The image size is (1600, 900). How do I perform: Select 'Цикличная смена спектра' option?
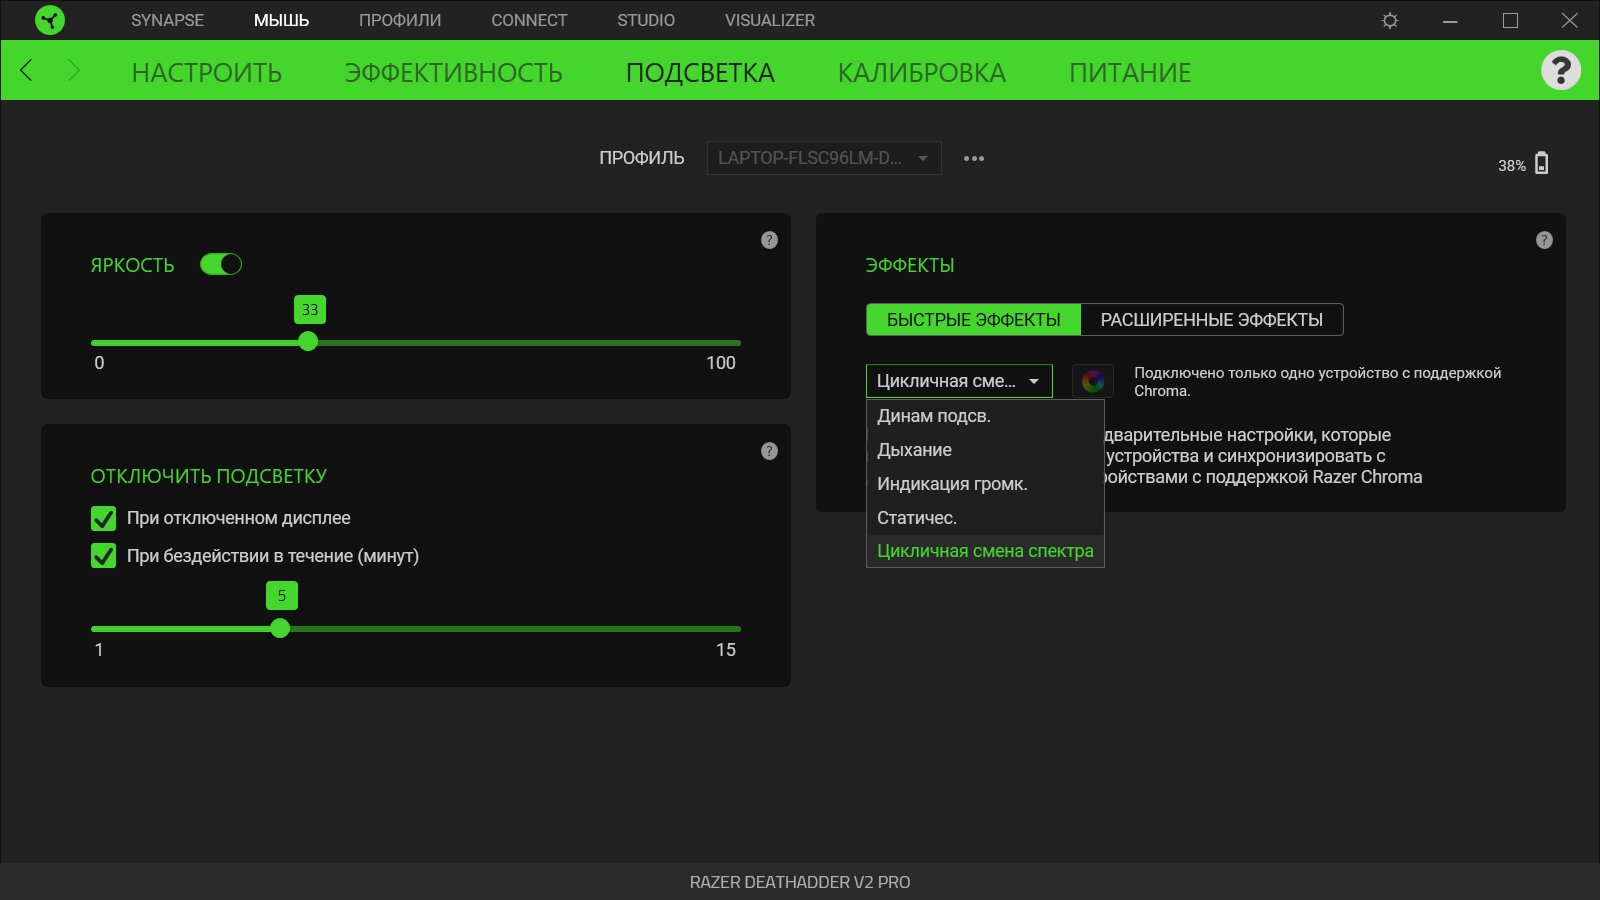985,551
